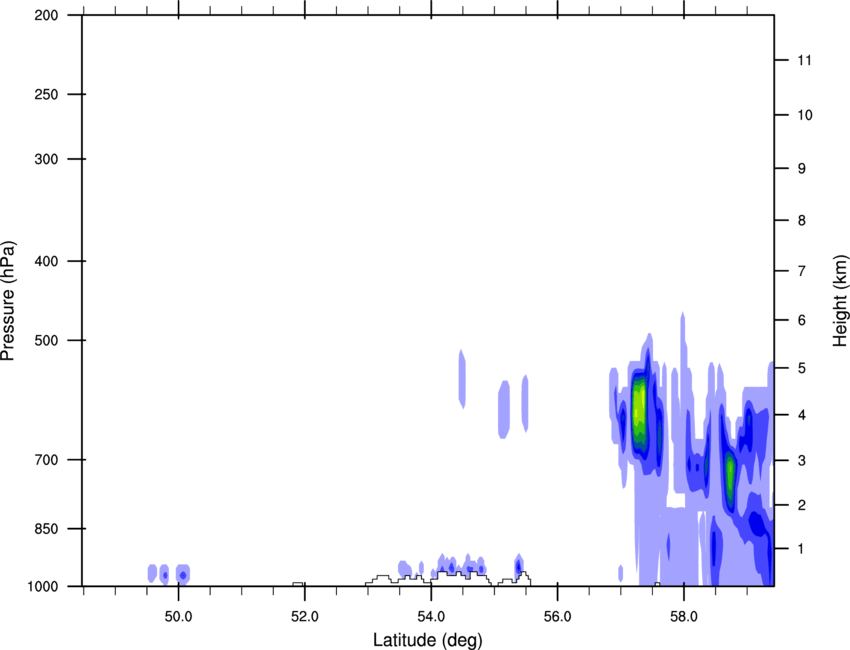This screenshot has width=850, height=650.
Task: Select the 200 hPa pressure tick label
Action: coord(48,15)
